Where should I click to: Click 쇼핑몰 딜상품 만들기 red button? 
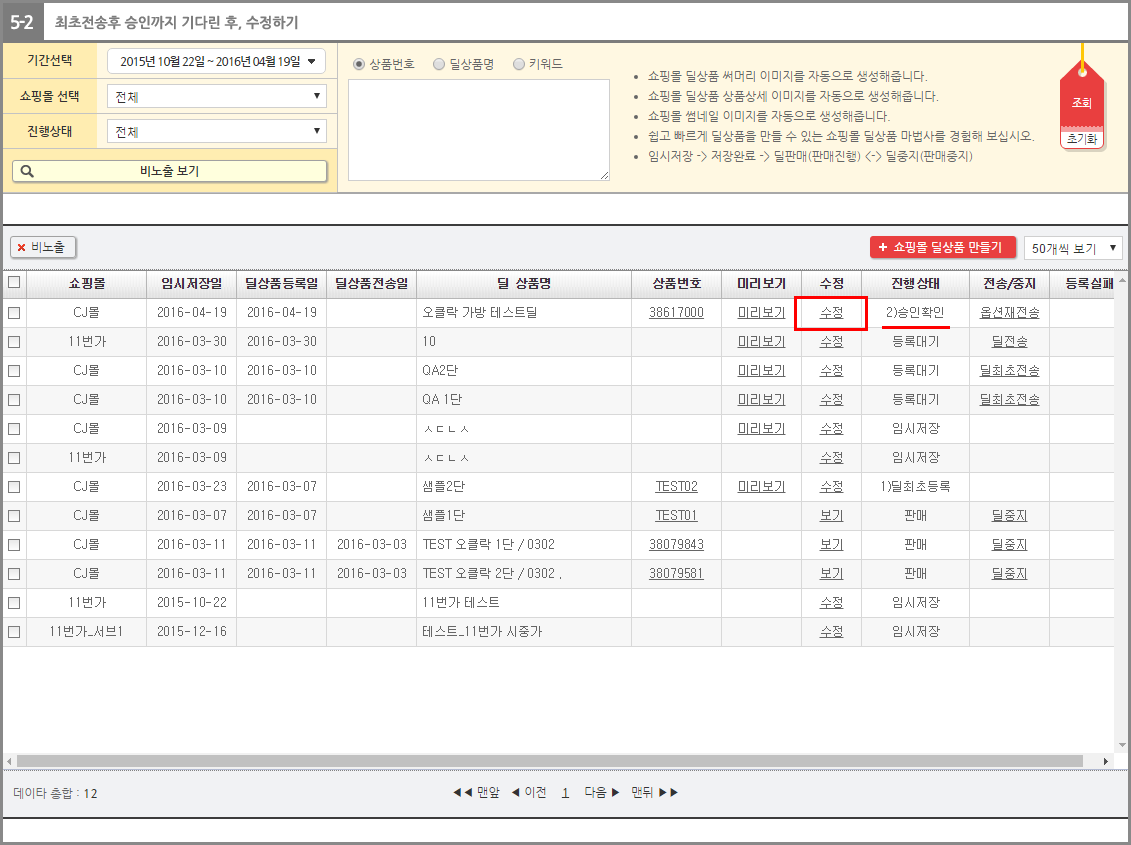(x=942, y=247)
